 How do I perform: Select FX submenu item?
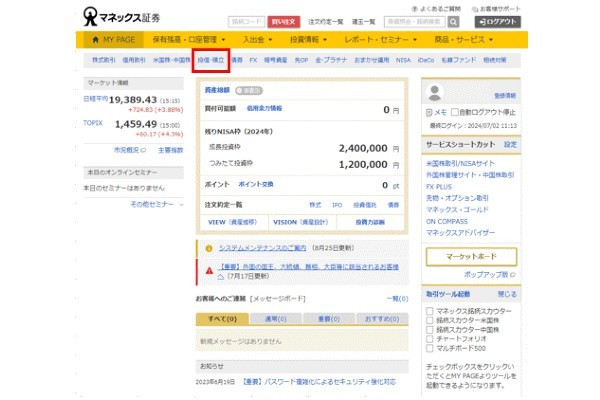pos(253,60)
